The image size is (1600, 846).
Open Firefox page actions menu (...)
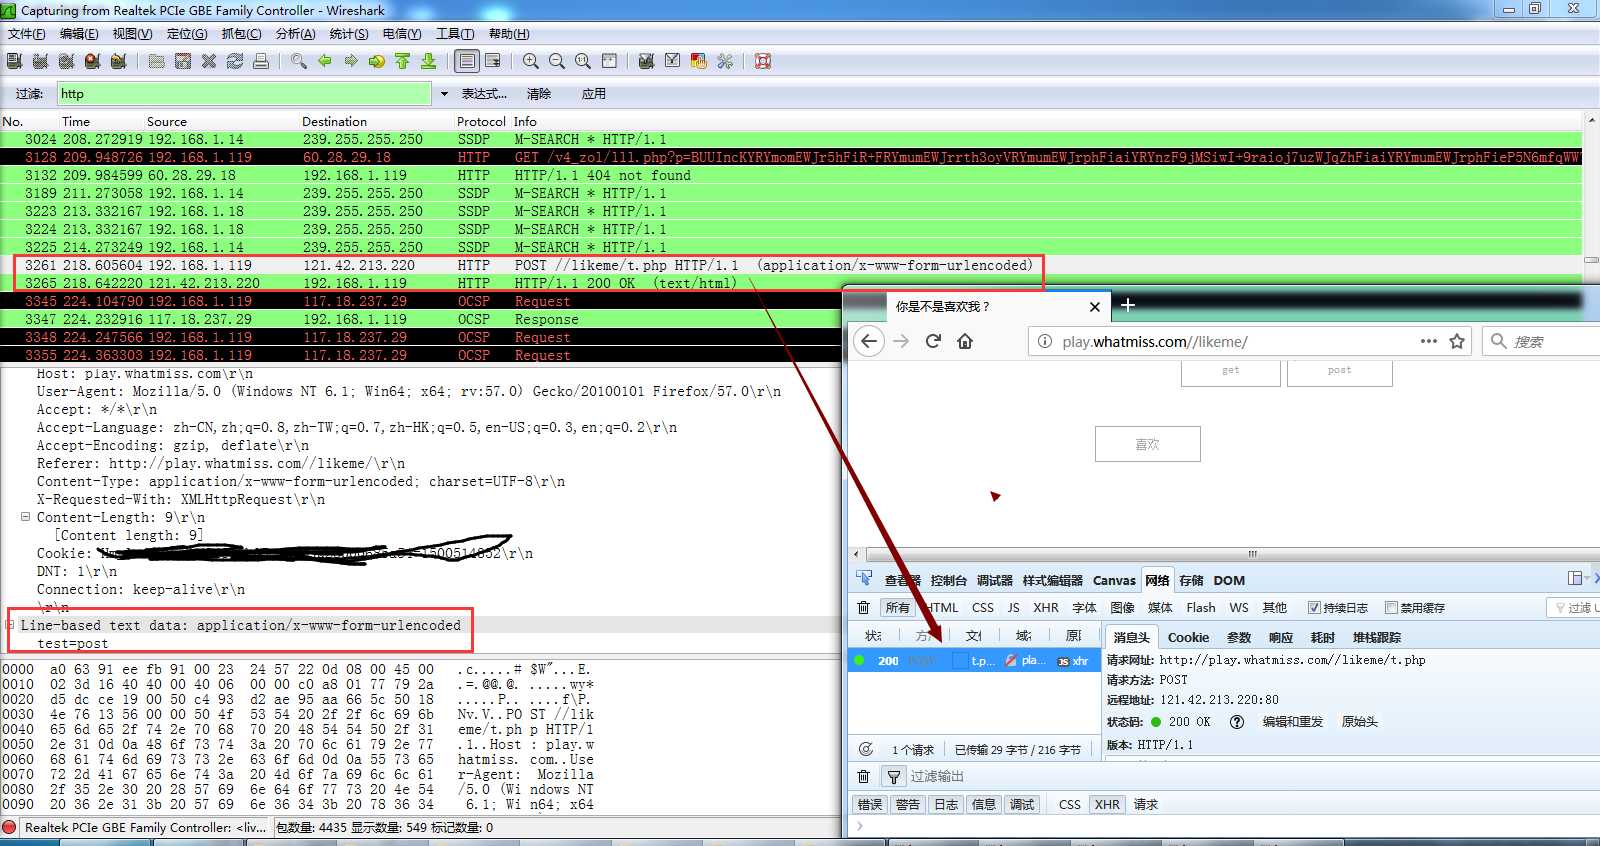click(x=1429, y=341)
